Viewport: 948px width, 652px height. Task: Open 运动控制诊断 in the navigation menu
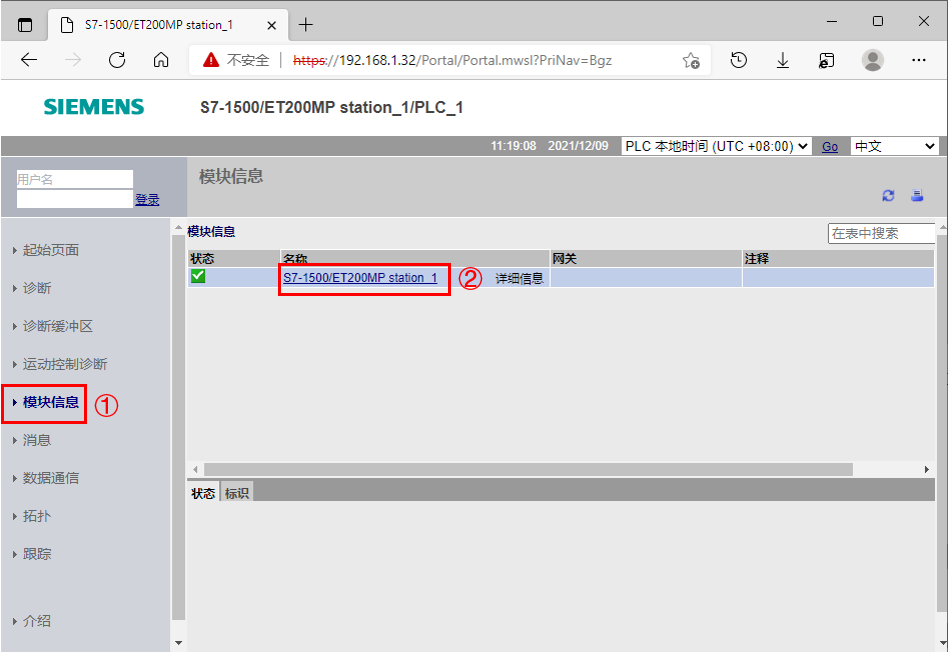(65, 364)
